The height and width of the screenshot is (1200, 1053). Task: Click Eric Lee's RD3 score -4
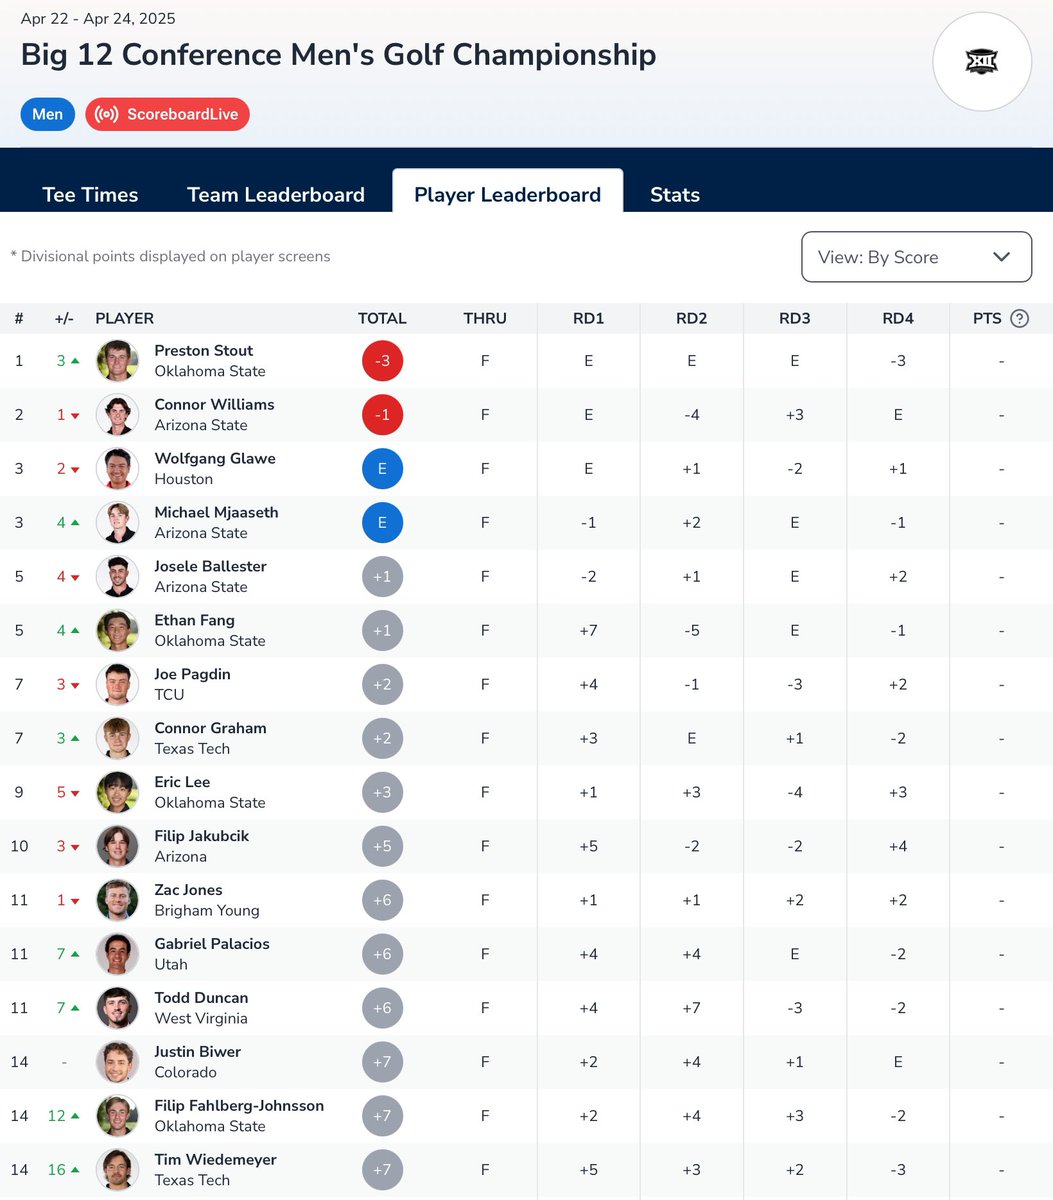tap(794, 793)
